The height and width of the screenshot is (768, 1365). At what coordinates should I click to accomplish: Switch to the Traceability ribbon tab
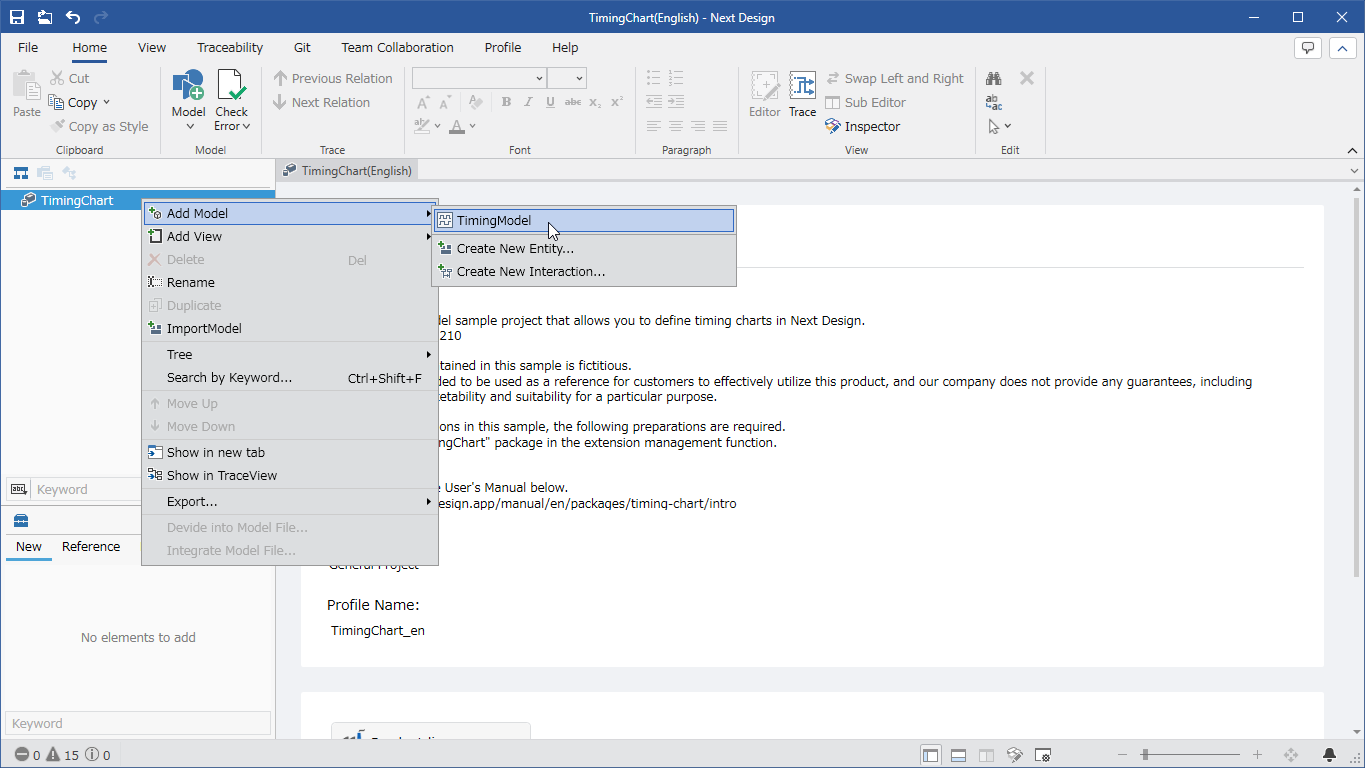(x=230, y=47)
